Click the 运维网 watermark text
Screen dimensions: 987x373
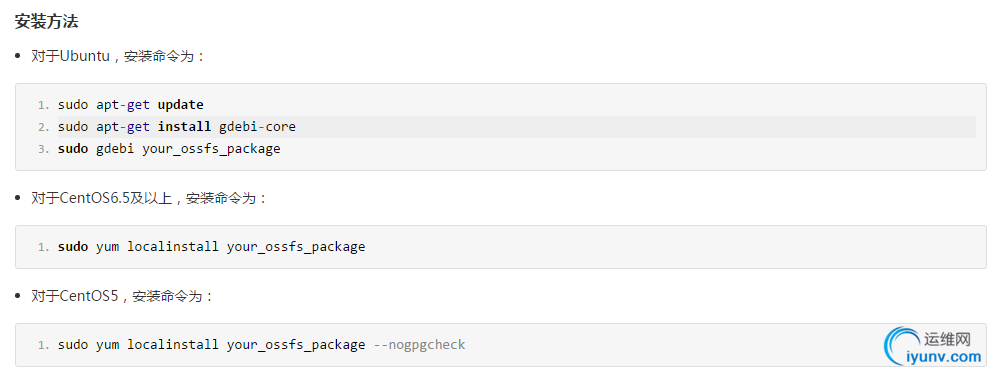(x=948, y=340)
